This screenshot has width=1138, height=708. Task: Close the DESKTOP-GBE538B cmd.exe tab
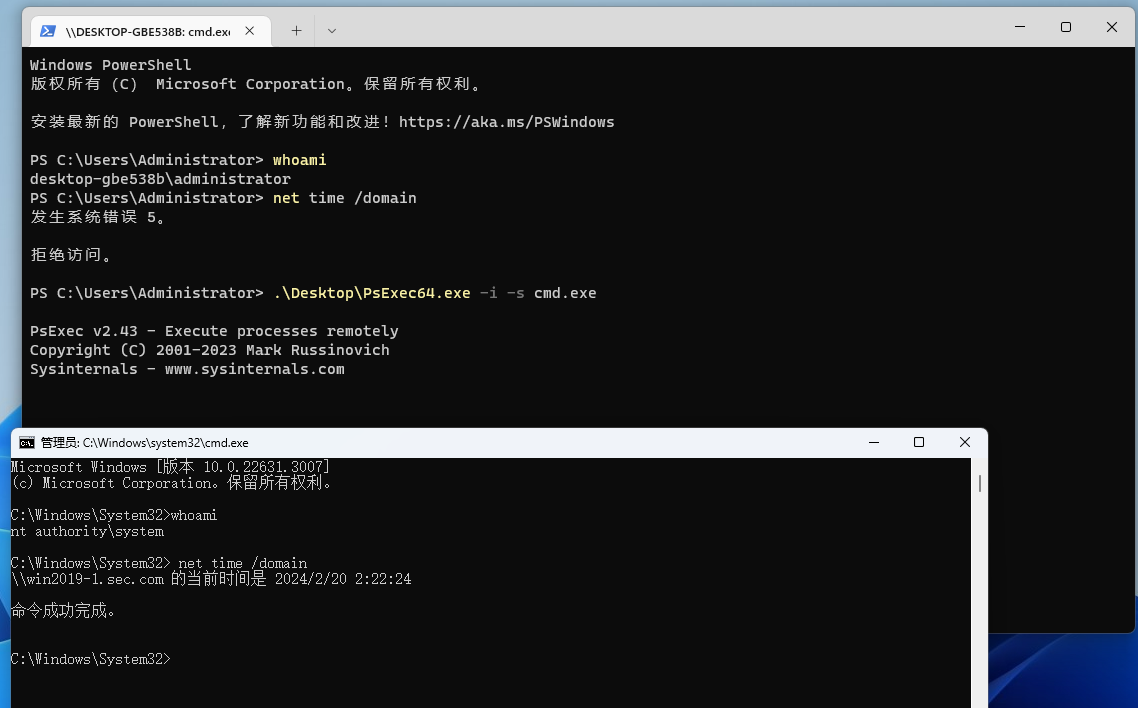(250, 31)
